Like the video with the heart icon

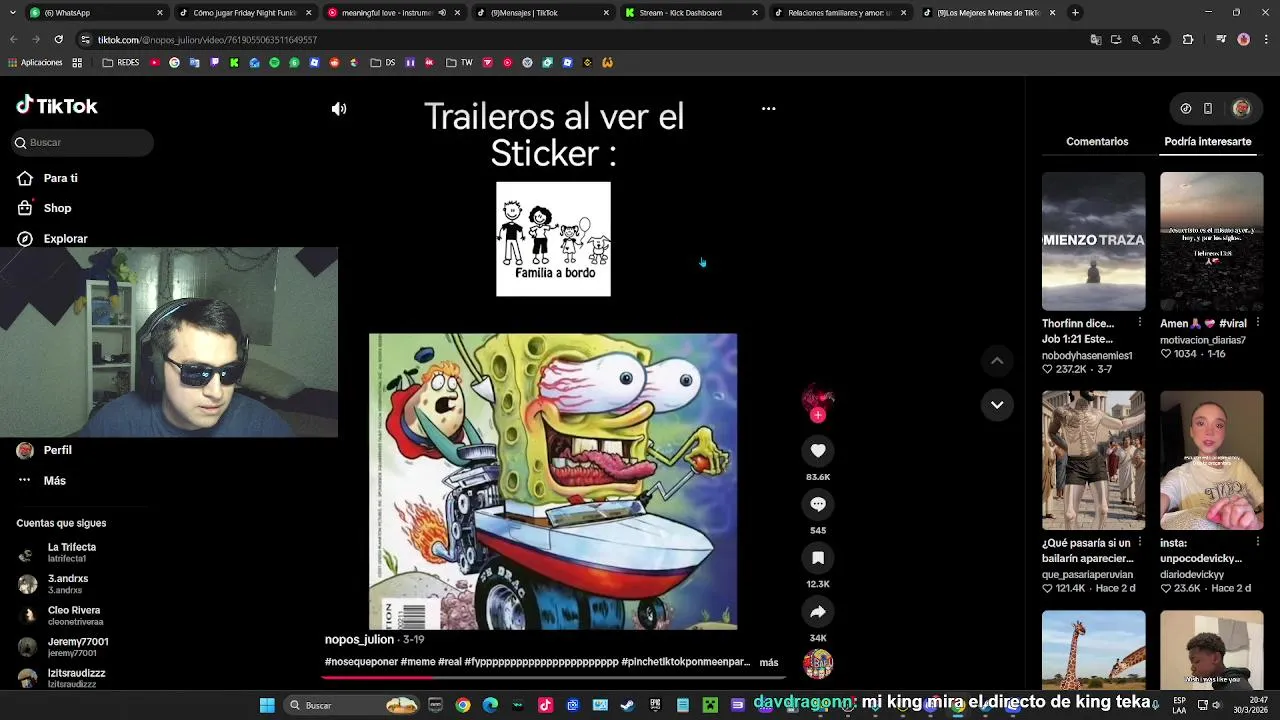pos(818,451)
